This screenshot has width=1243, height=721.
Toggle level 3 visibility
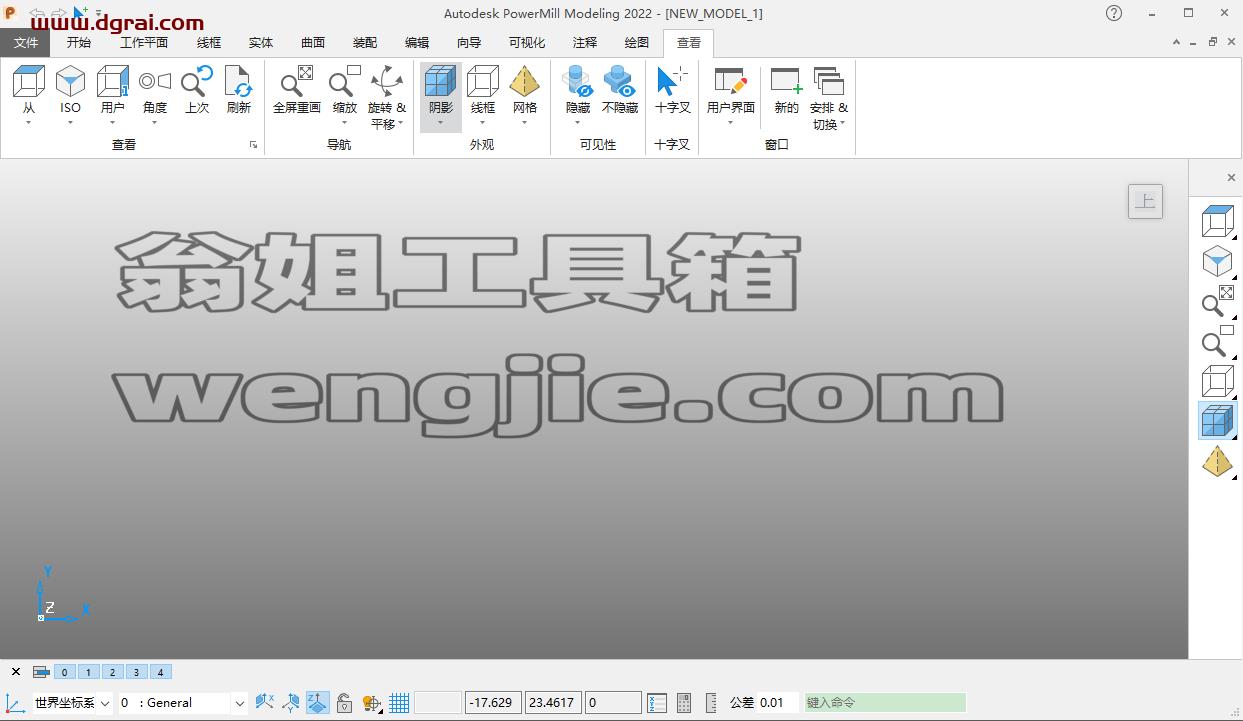[136, 672]
